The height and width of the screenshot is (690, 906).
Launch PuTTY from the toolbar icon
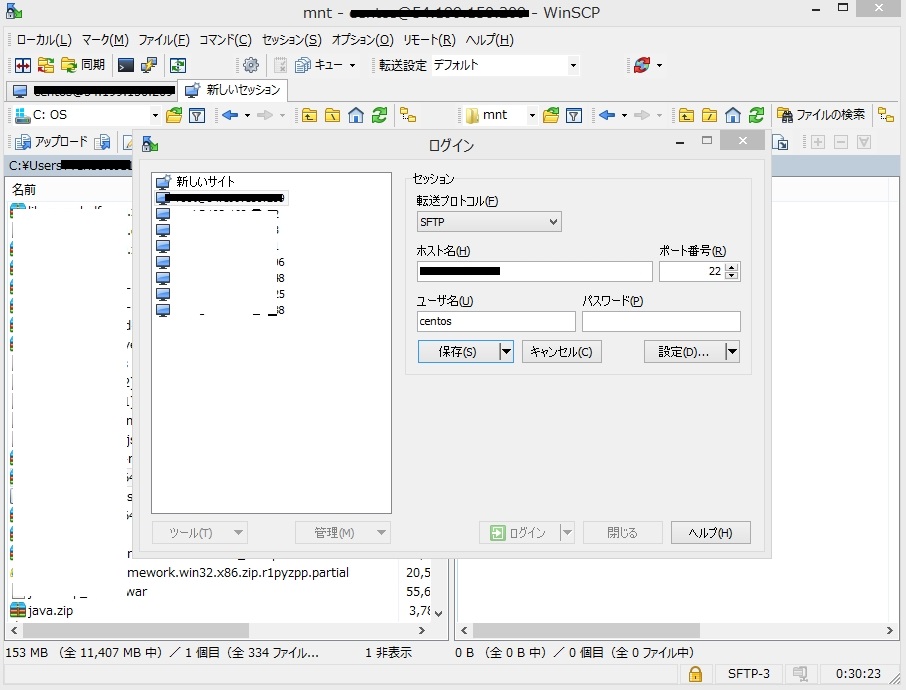(x=148, y=65)
